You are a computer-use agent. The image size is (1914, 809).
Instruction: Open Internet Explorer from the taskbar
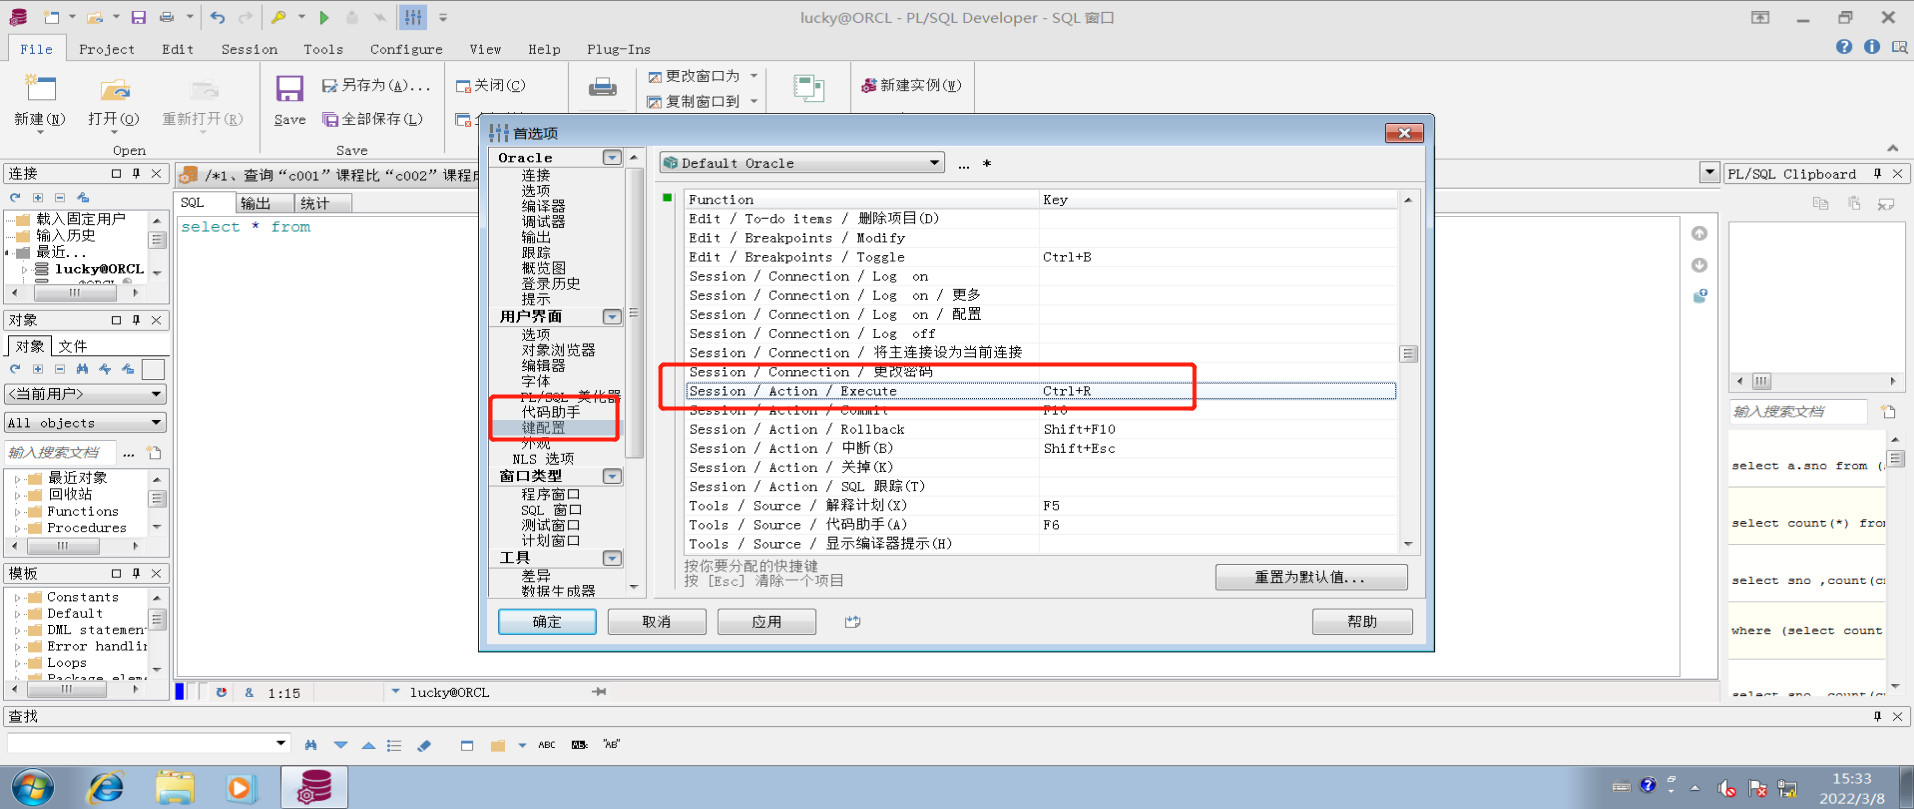coord(105,788)
